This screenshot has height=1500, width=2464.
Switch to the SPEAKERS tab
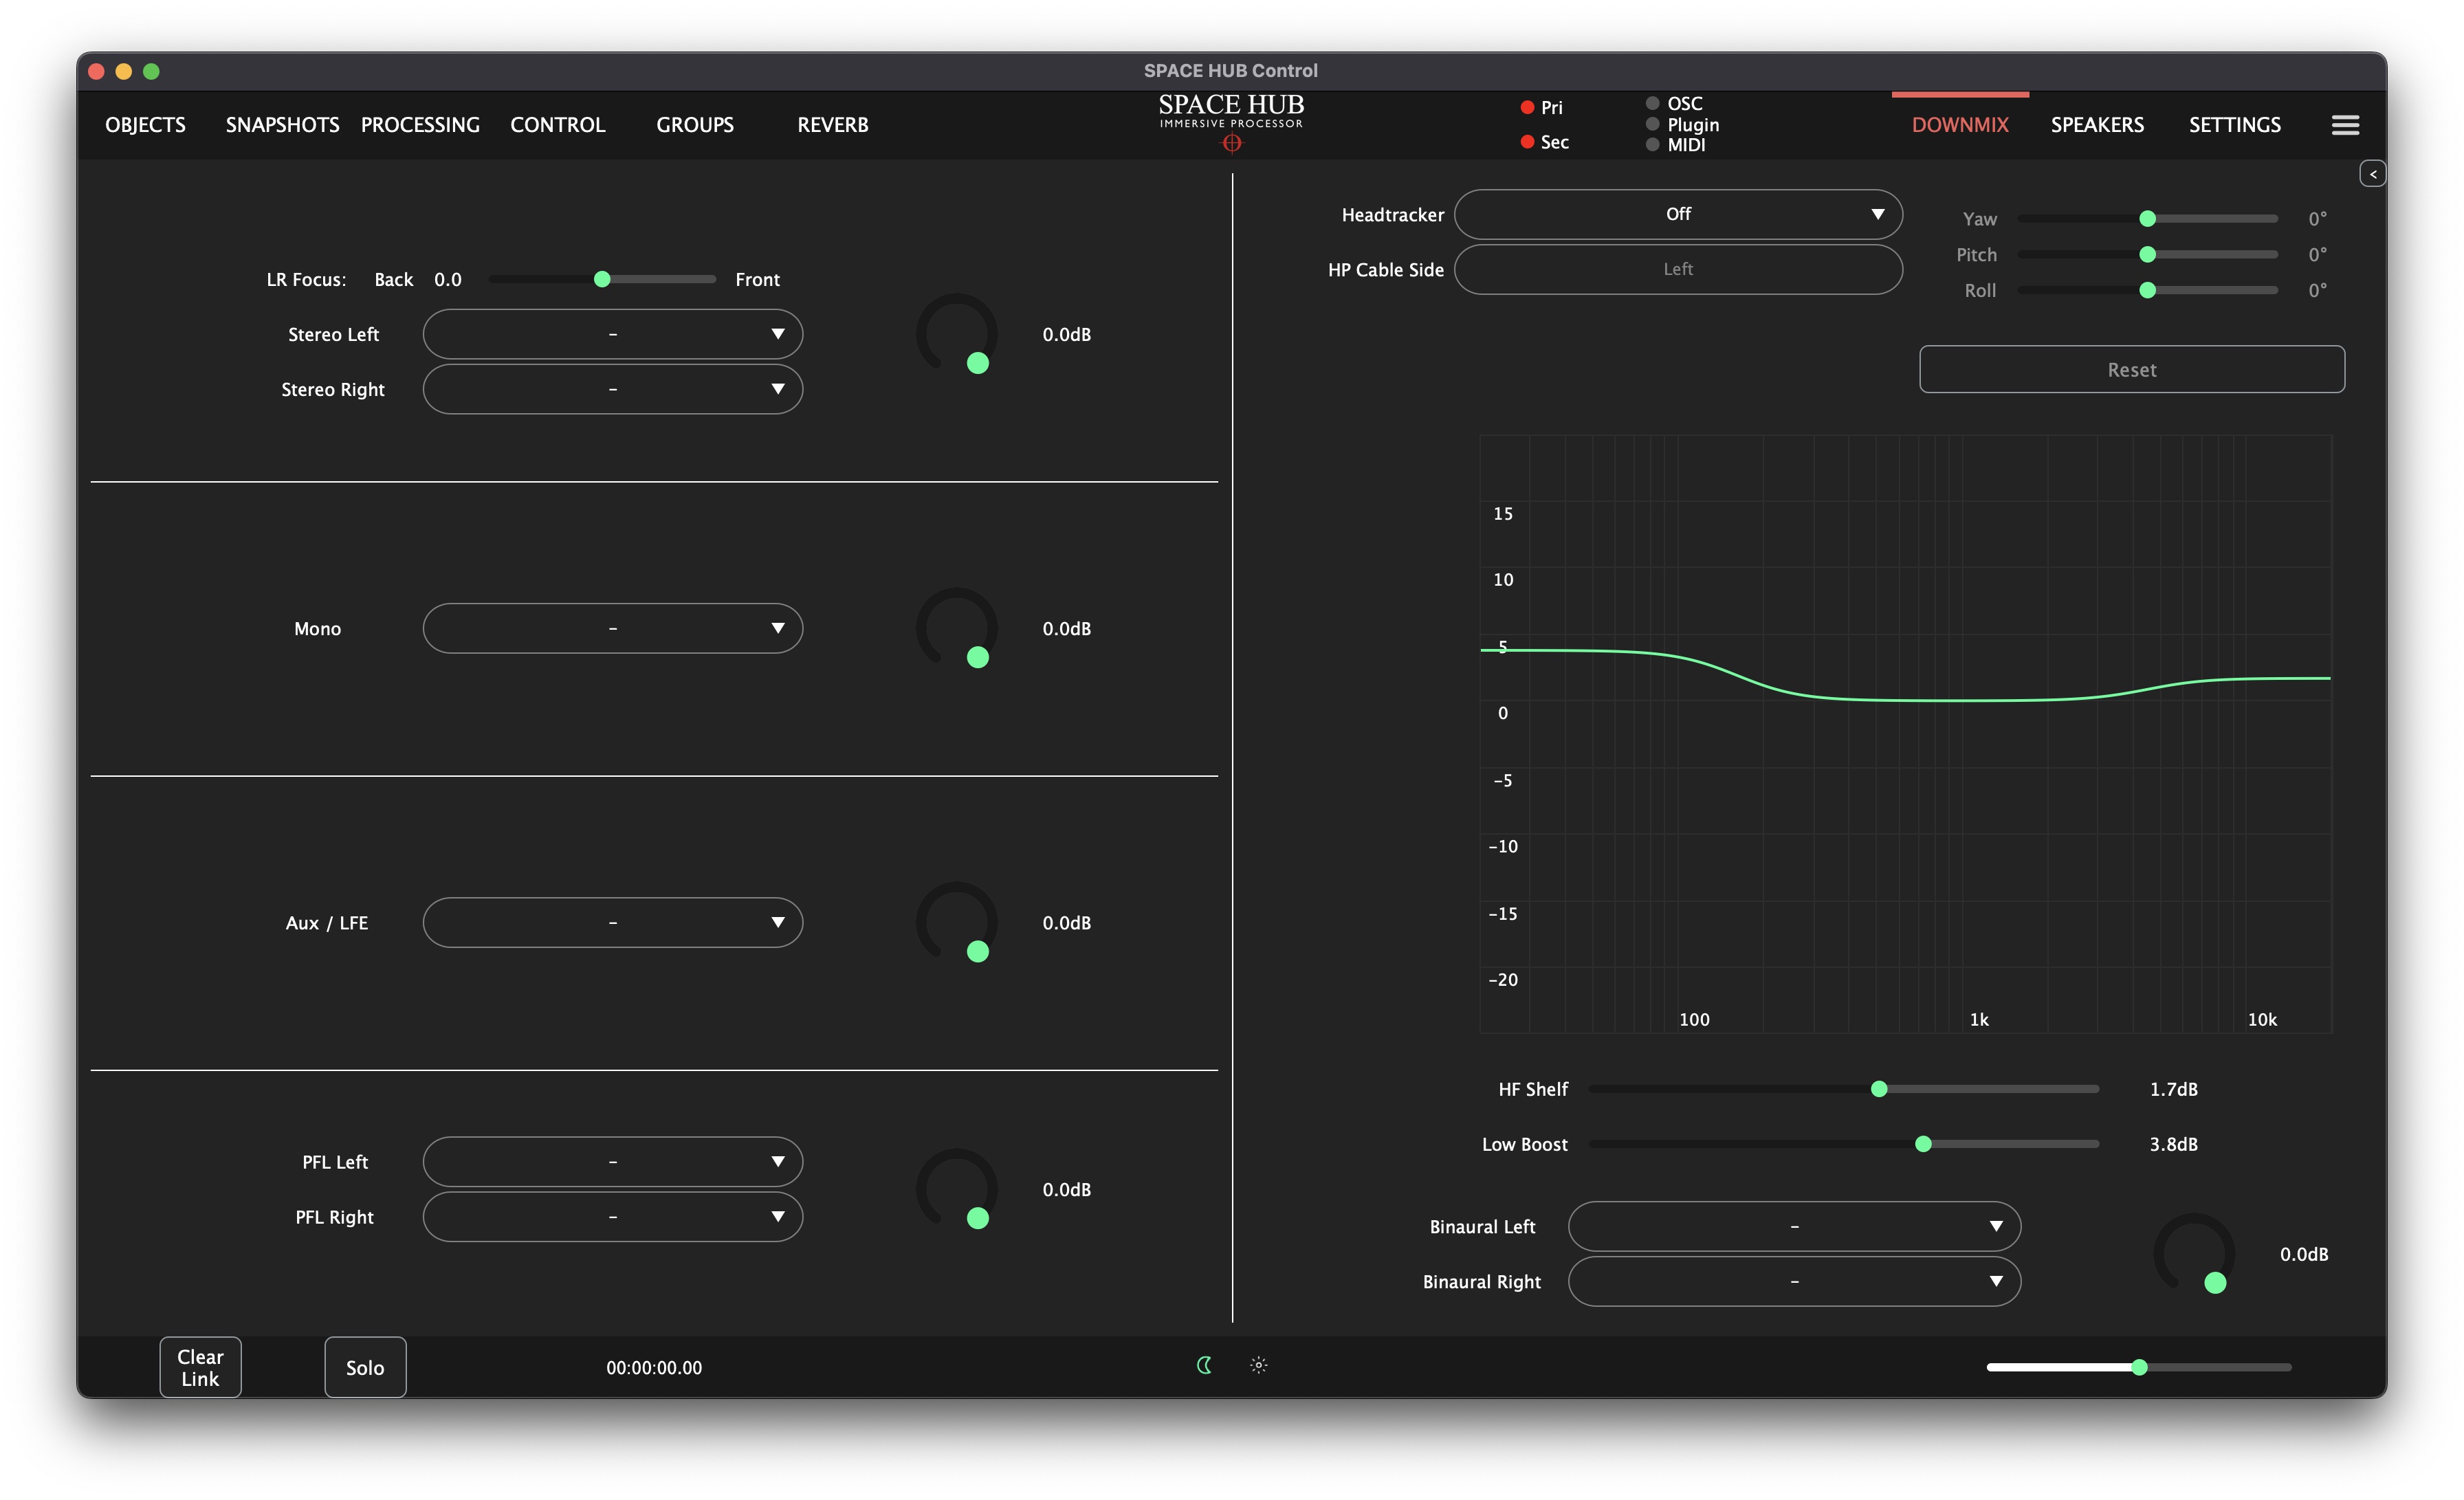(x=2097, y=125)
